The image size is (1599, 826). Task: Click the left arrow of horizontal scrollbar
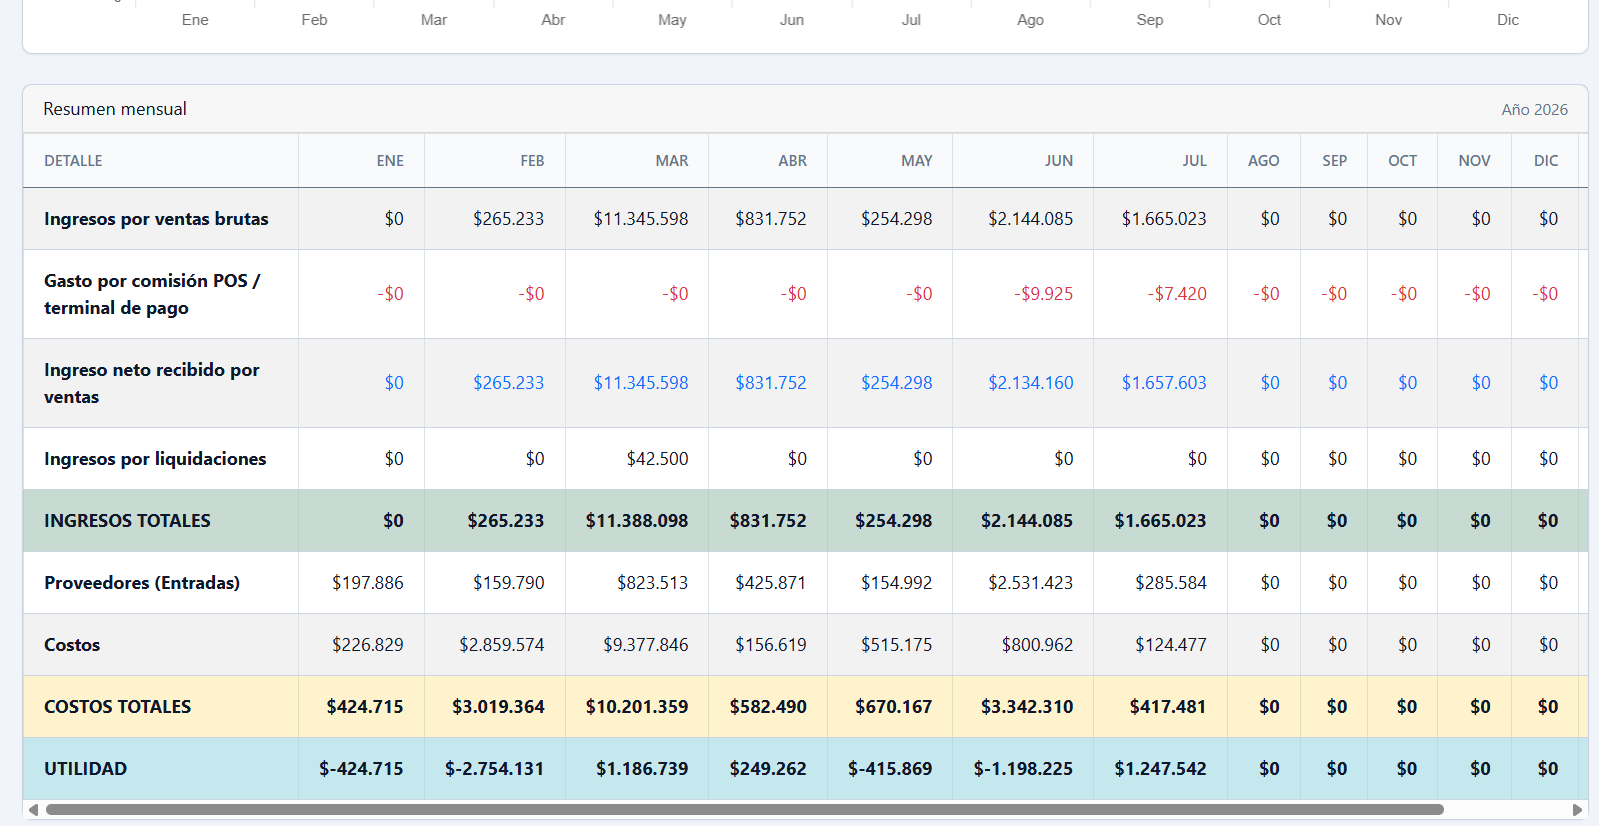[33, 809]
